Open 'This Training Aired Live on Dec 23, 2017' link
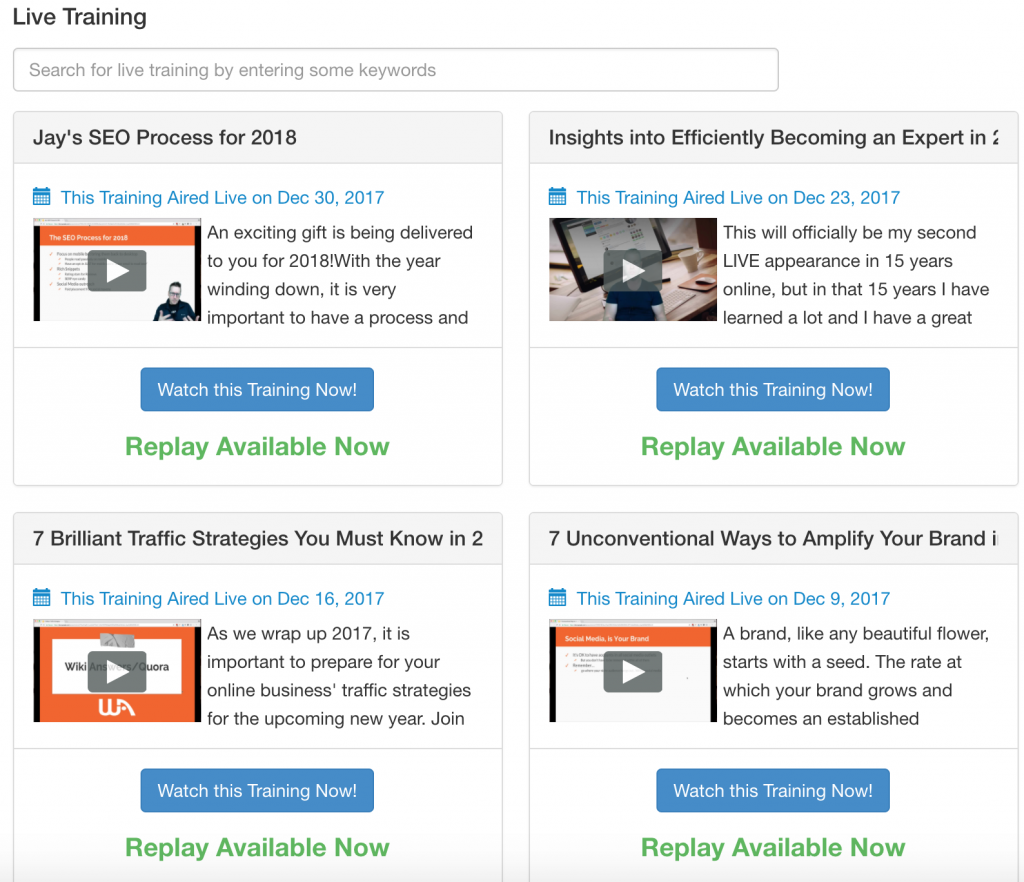Image resolution: width=1024 pixels, height=882 pixels. pyautogui.click(x=738, y=198)
